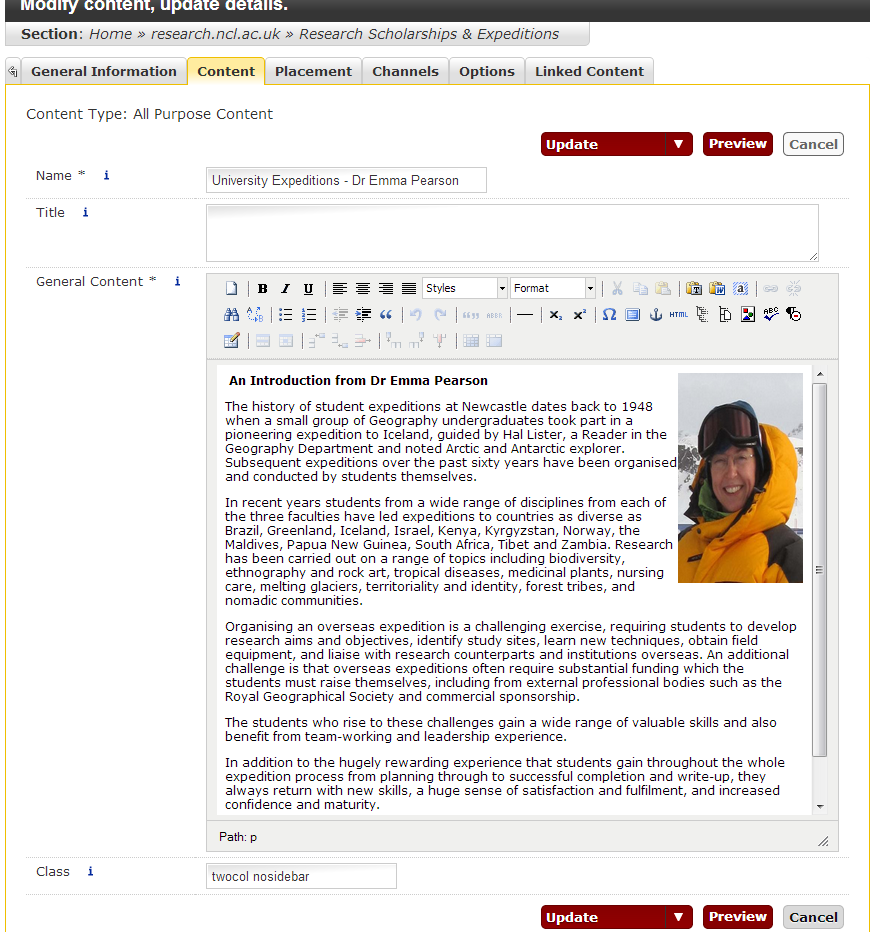Apply blockquote formatting
Viewport: 874px width, 932px height.
point(386,315)
